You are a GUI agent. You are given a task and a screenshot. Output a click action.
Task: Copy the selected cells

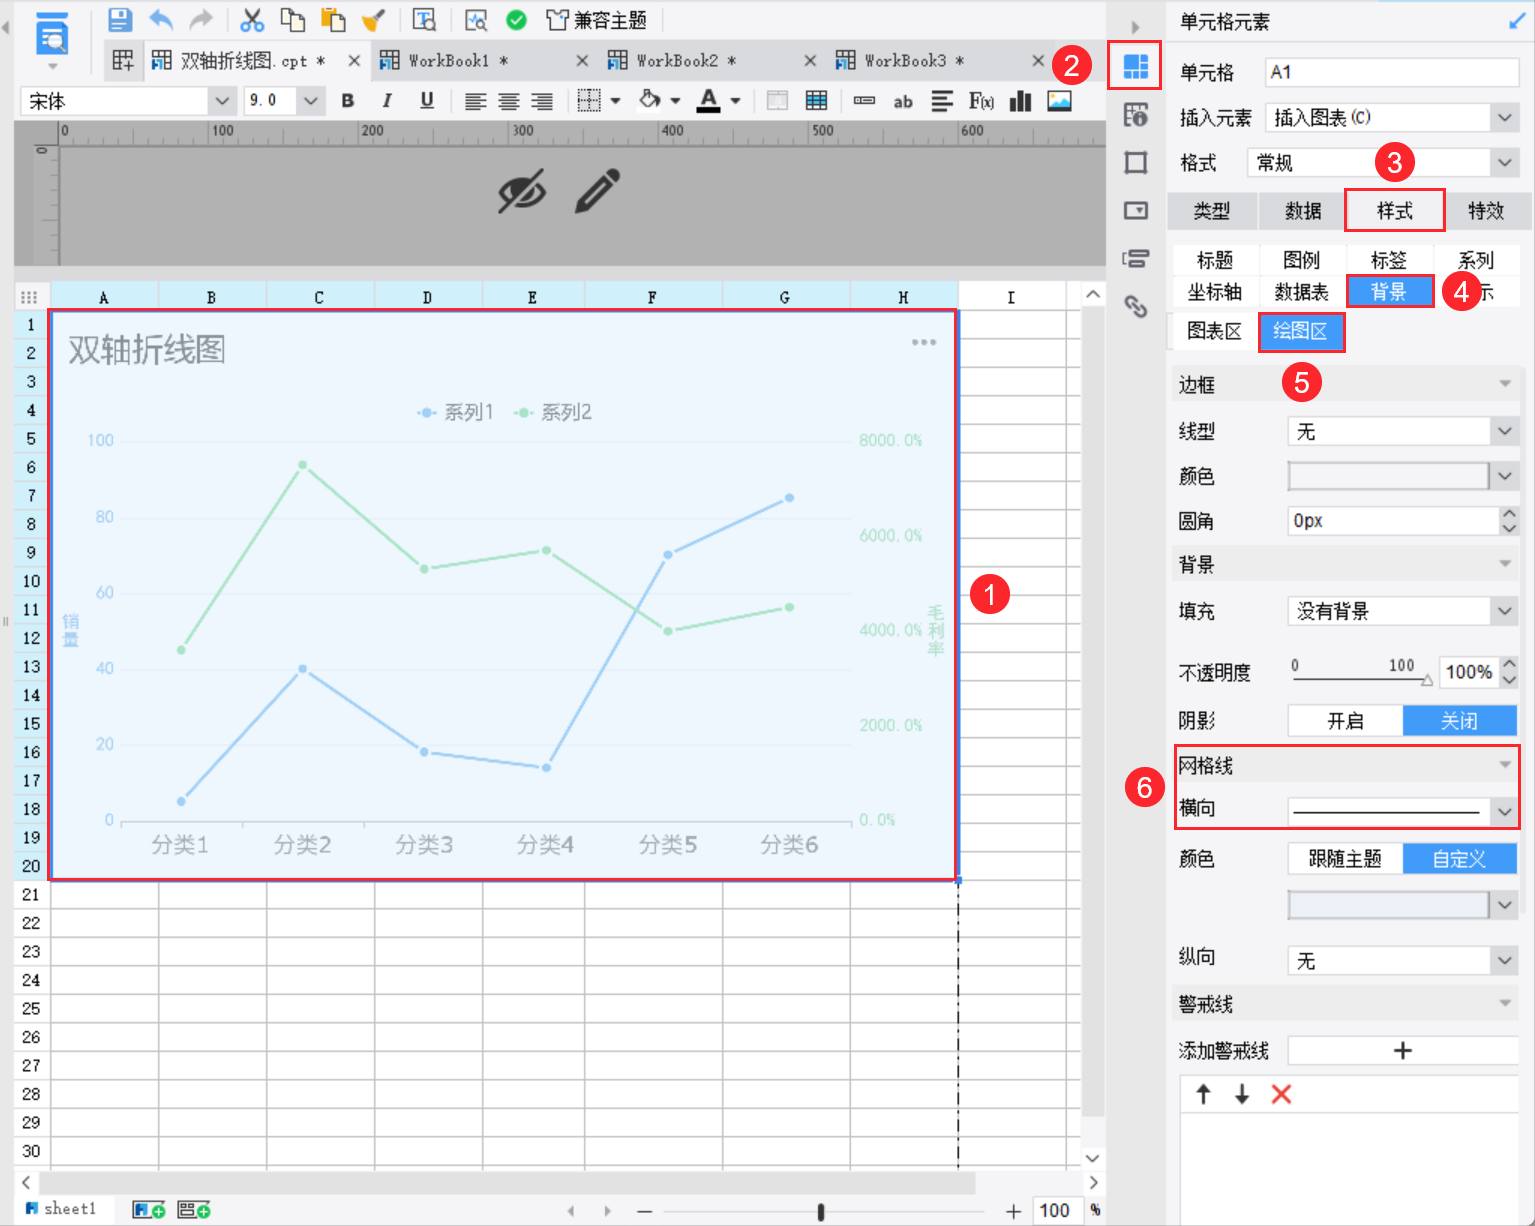tap(292, 20)
